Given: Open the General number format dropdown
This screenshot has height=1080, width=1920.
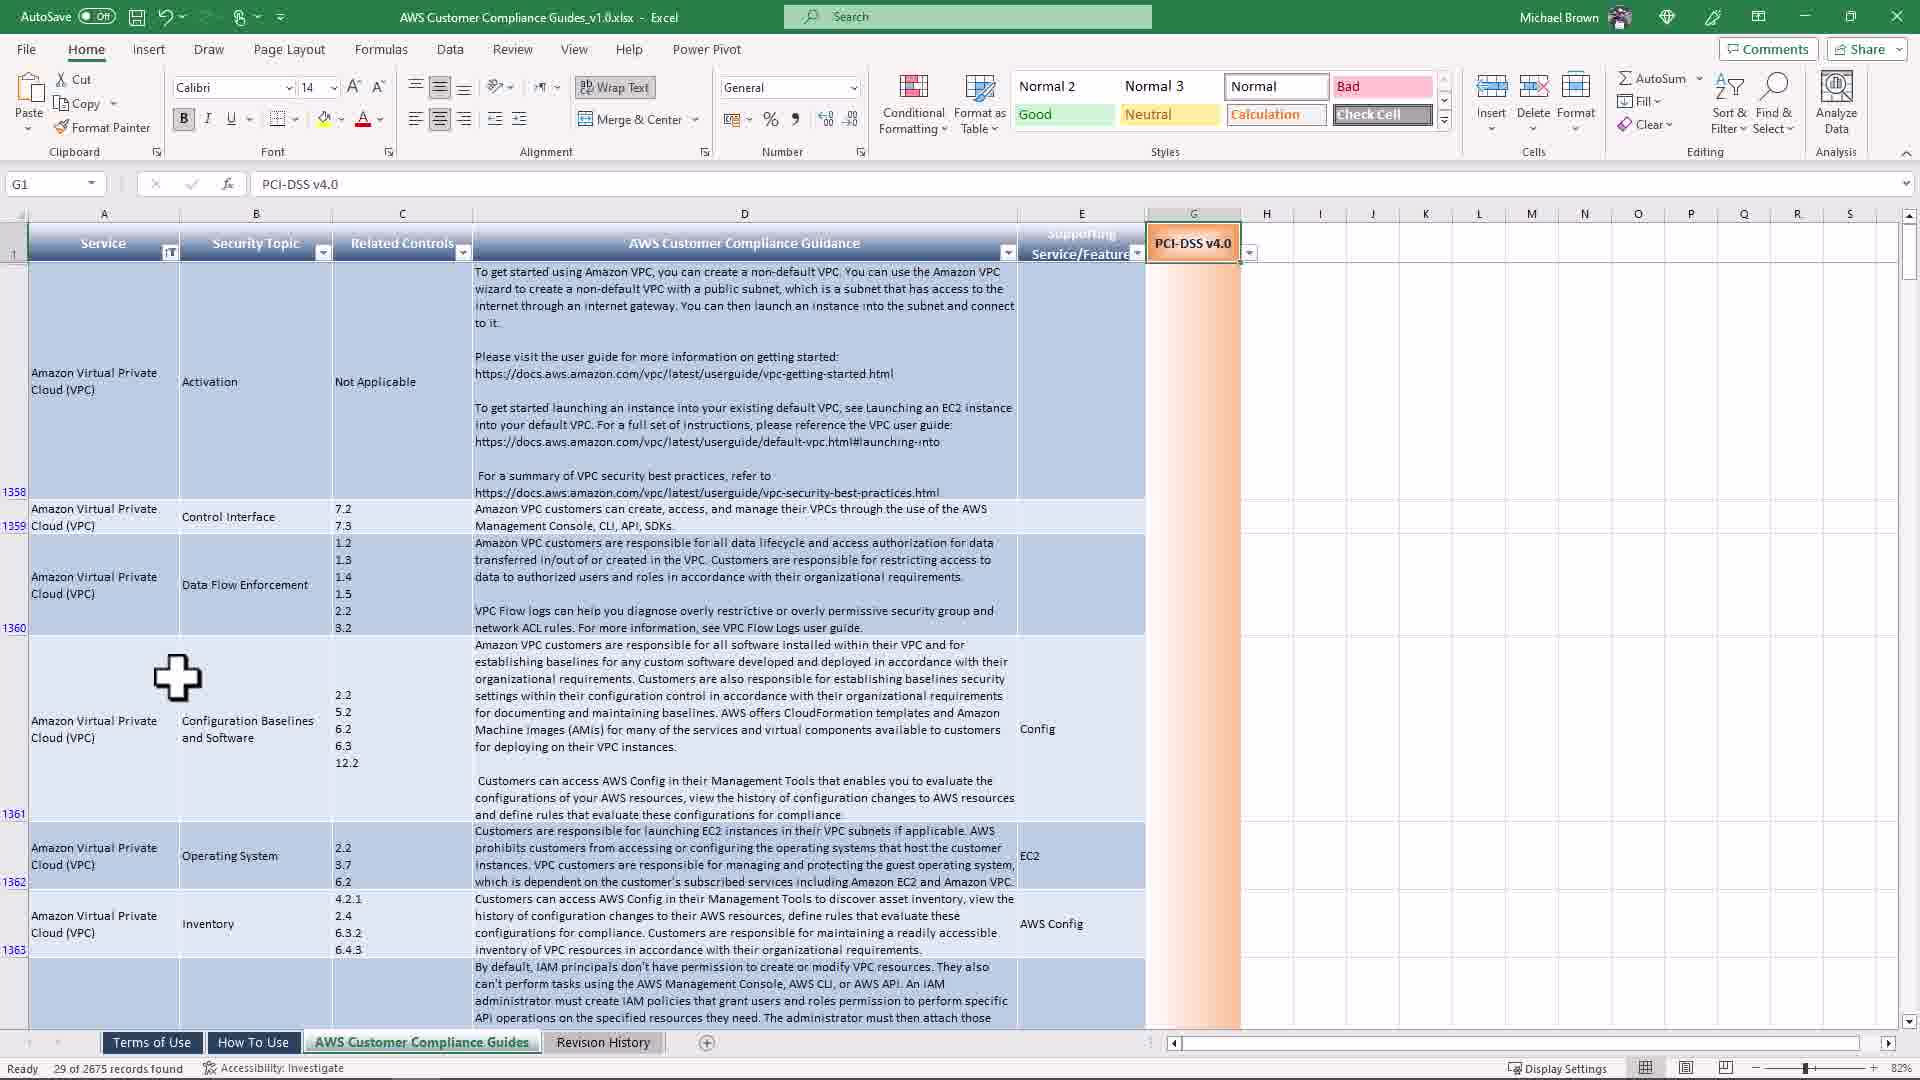Looking at the screenshot, I should pos(853,88).
